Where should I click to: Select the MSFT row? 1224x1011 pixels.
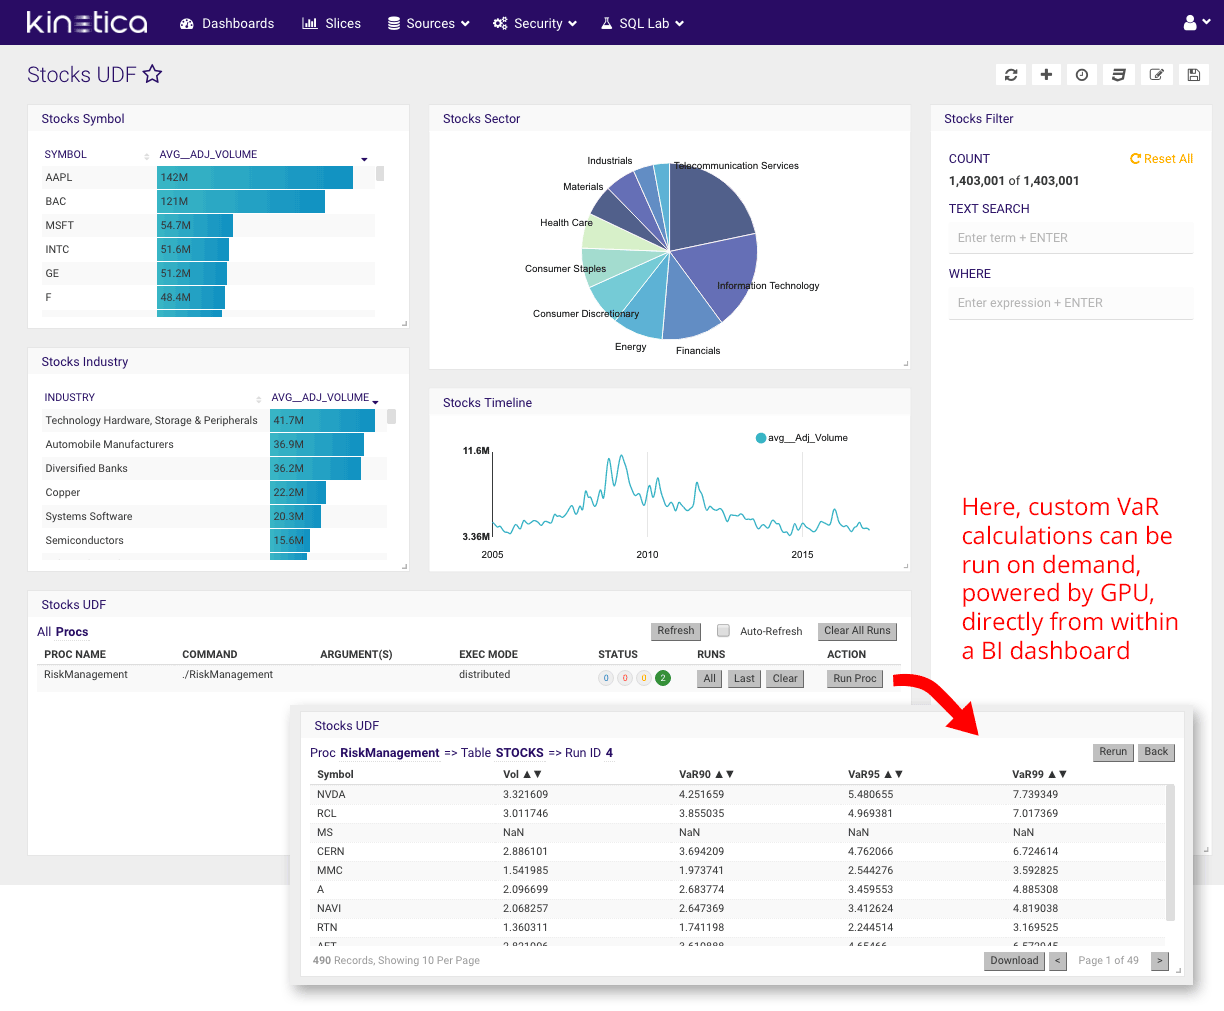[208, 225]
